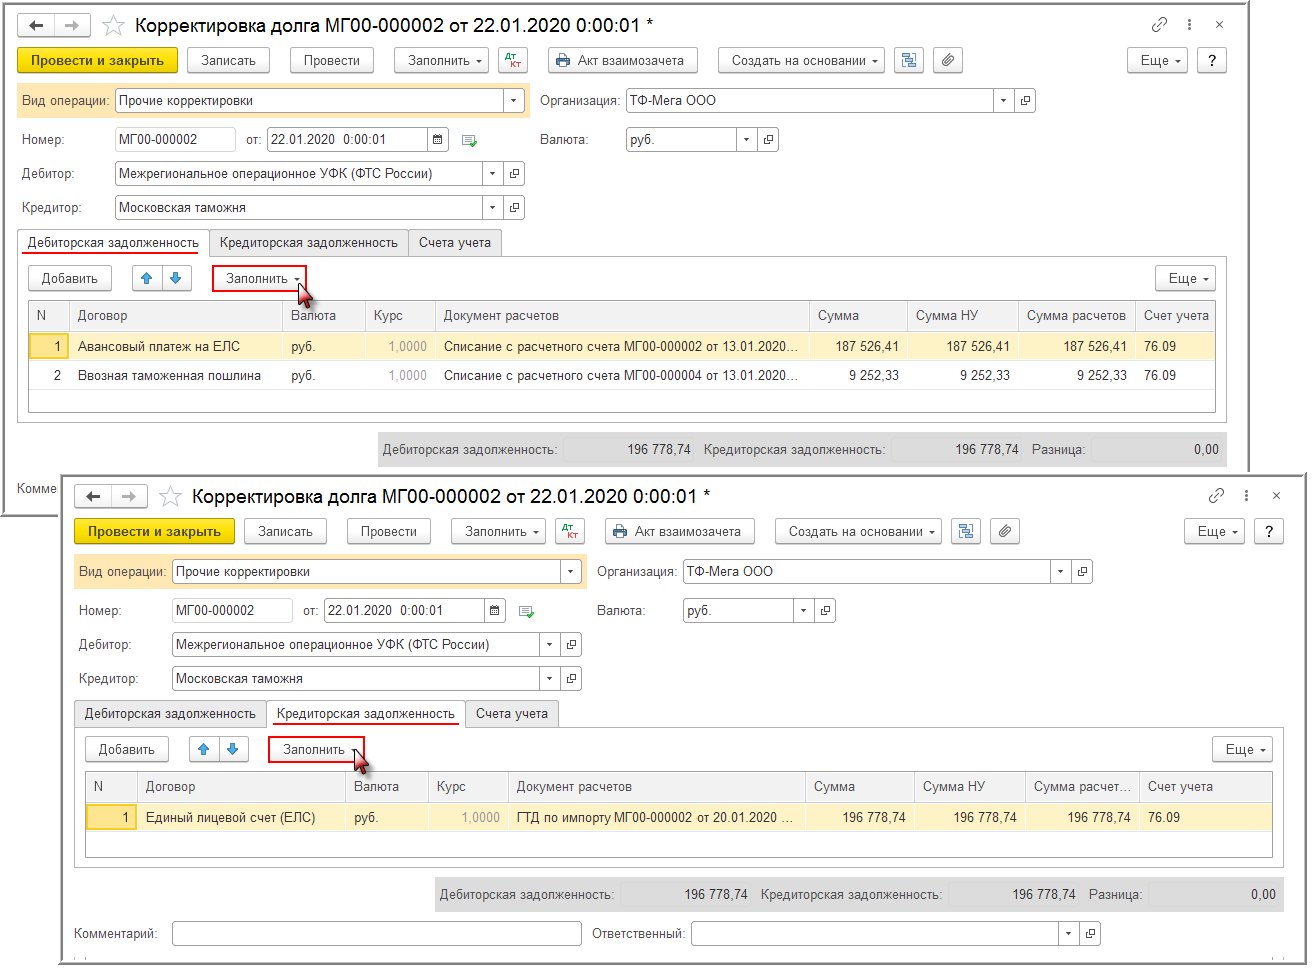This screenshot has height=968, width=1312.
Task: Click Записать in the front window
Action: (x=286, y=532)
